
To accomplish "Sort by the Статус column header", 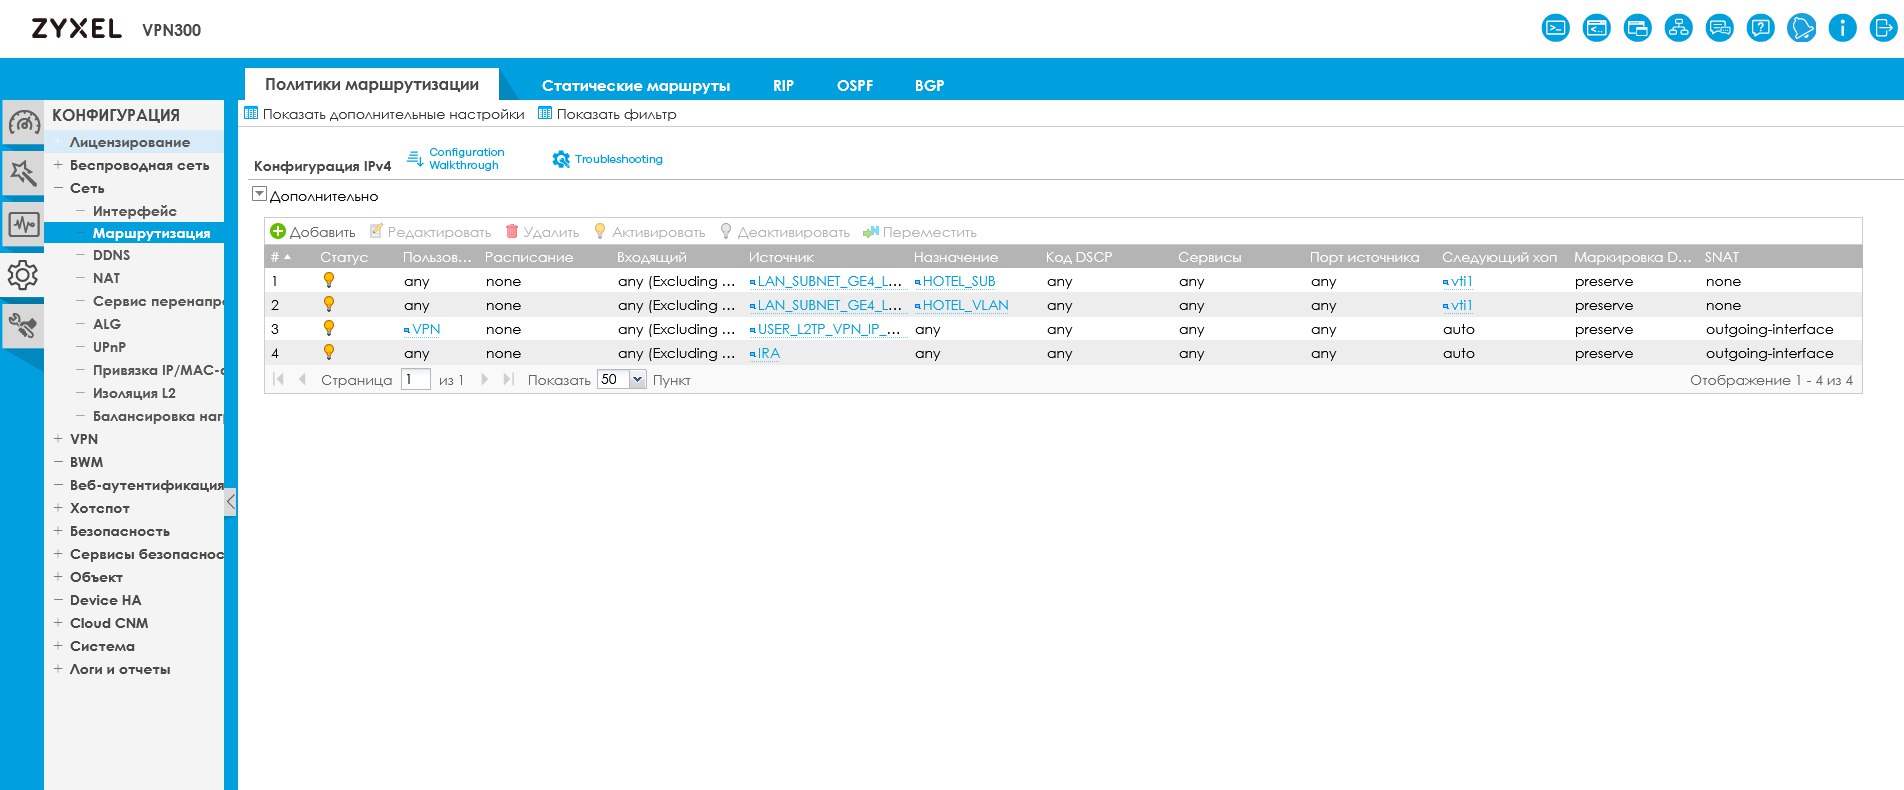I will click(344, 257).
